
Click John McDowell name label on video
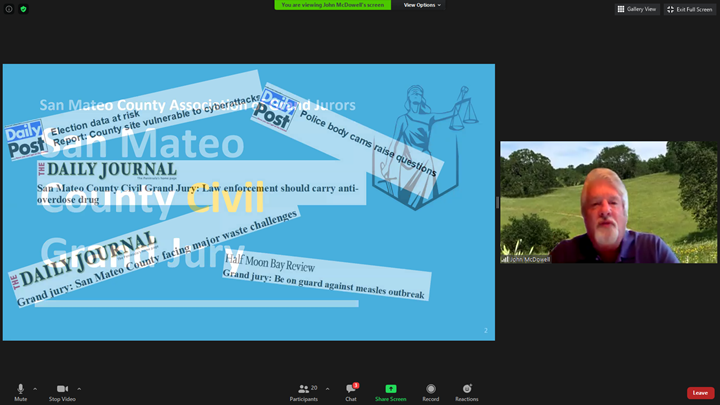point(526,259)
